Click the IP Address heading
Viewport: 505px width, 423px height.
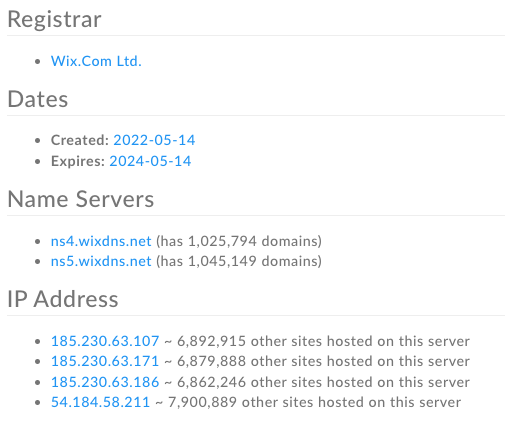pos(63,299)
